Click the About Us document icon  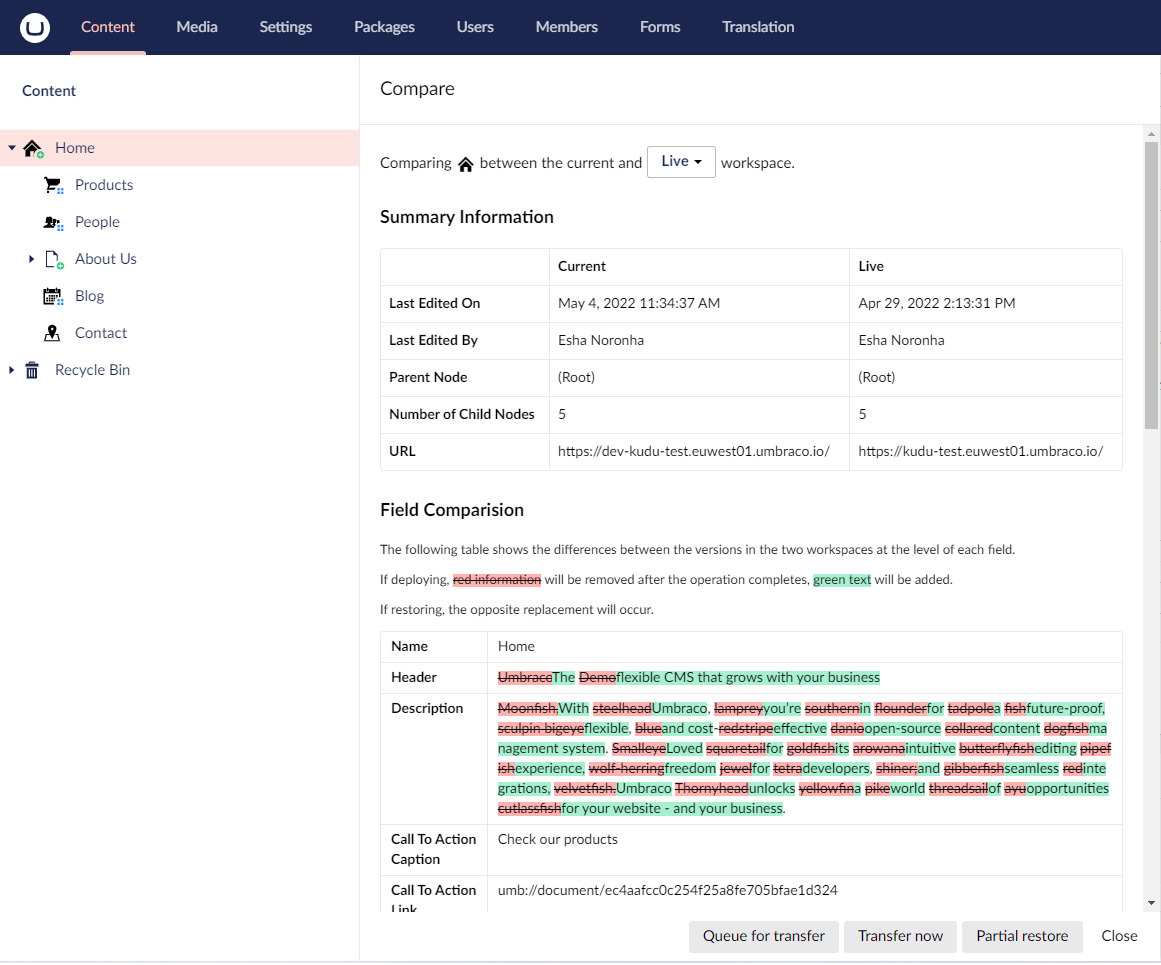[x=53, y=259]
